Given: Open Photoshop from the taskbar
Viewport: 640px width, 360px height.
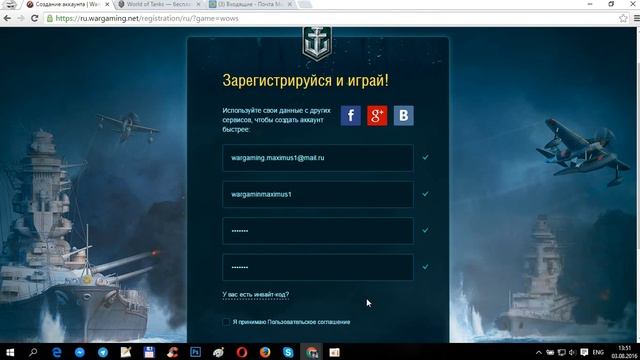Looking at the screenshot, I should (x=196, y=352).
